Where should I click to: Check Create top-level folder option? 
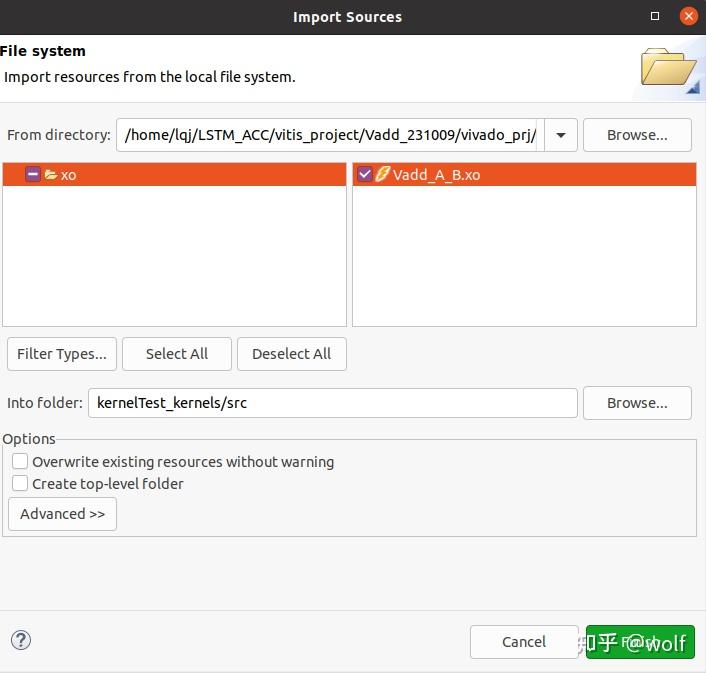[20, 484]
